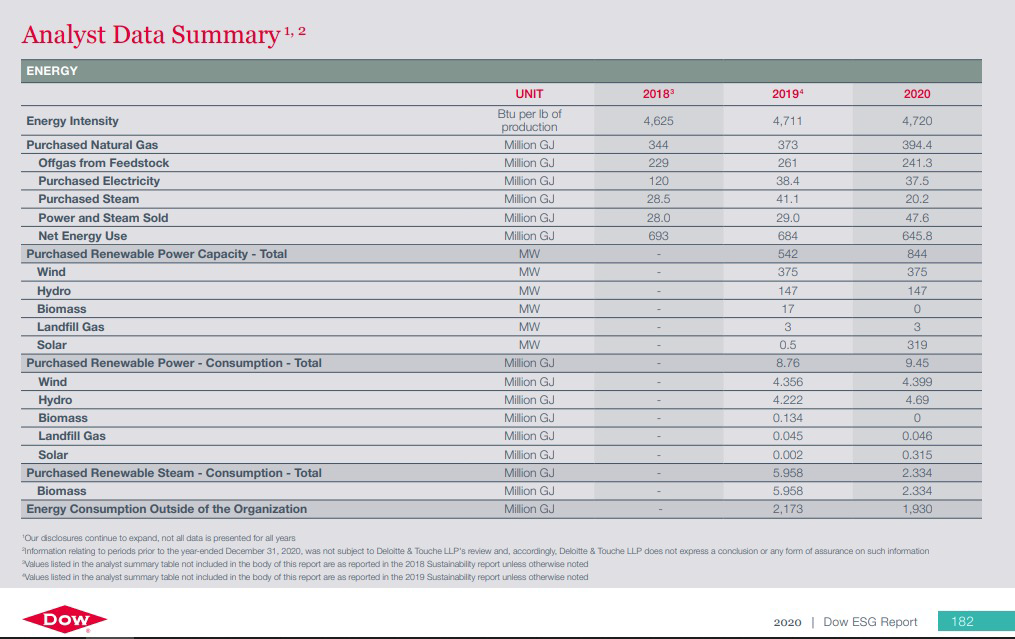Screen dimensions: 1015x639
Task: Click the 'Purchased Natural Gas' row label
Action: point(92,145)
